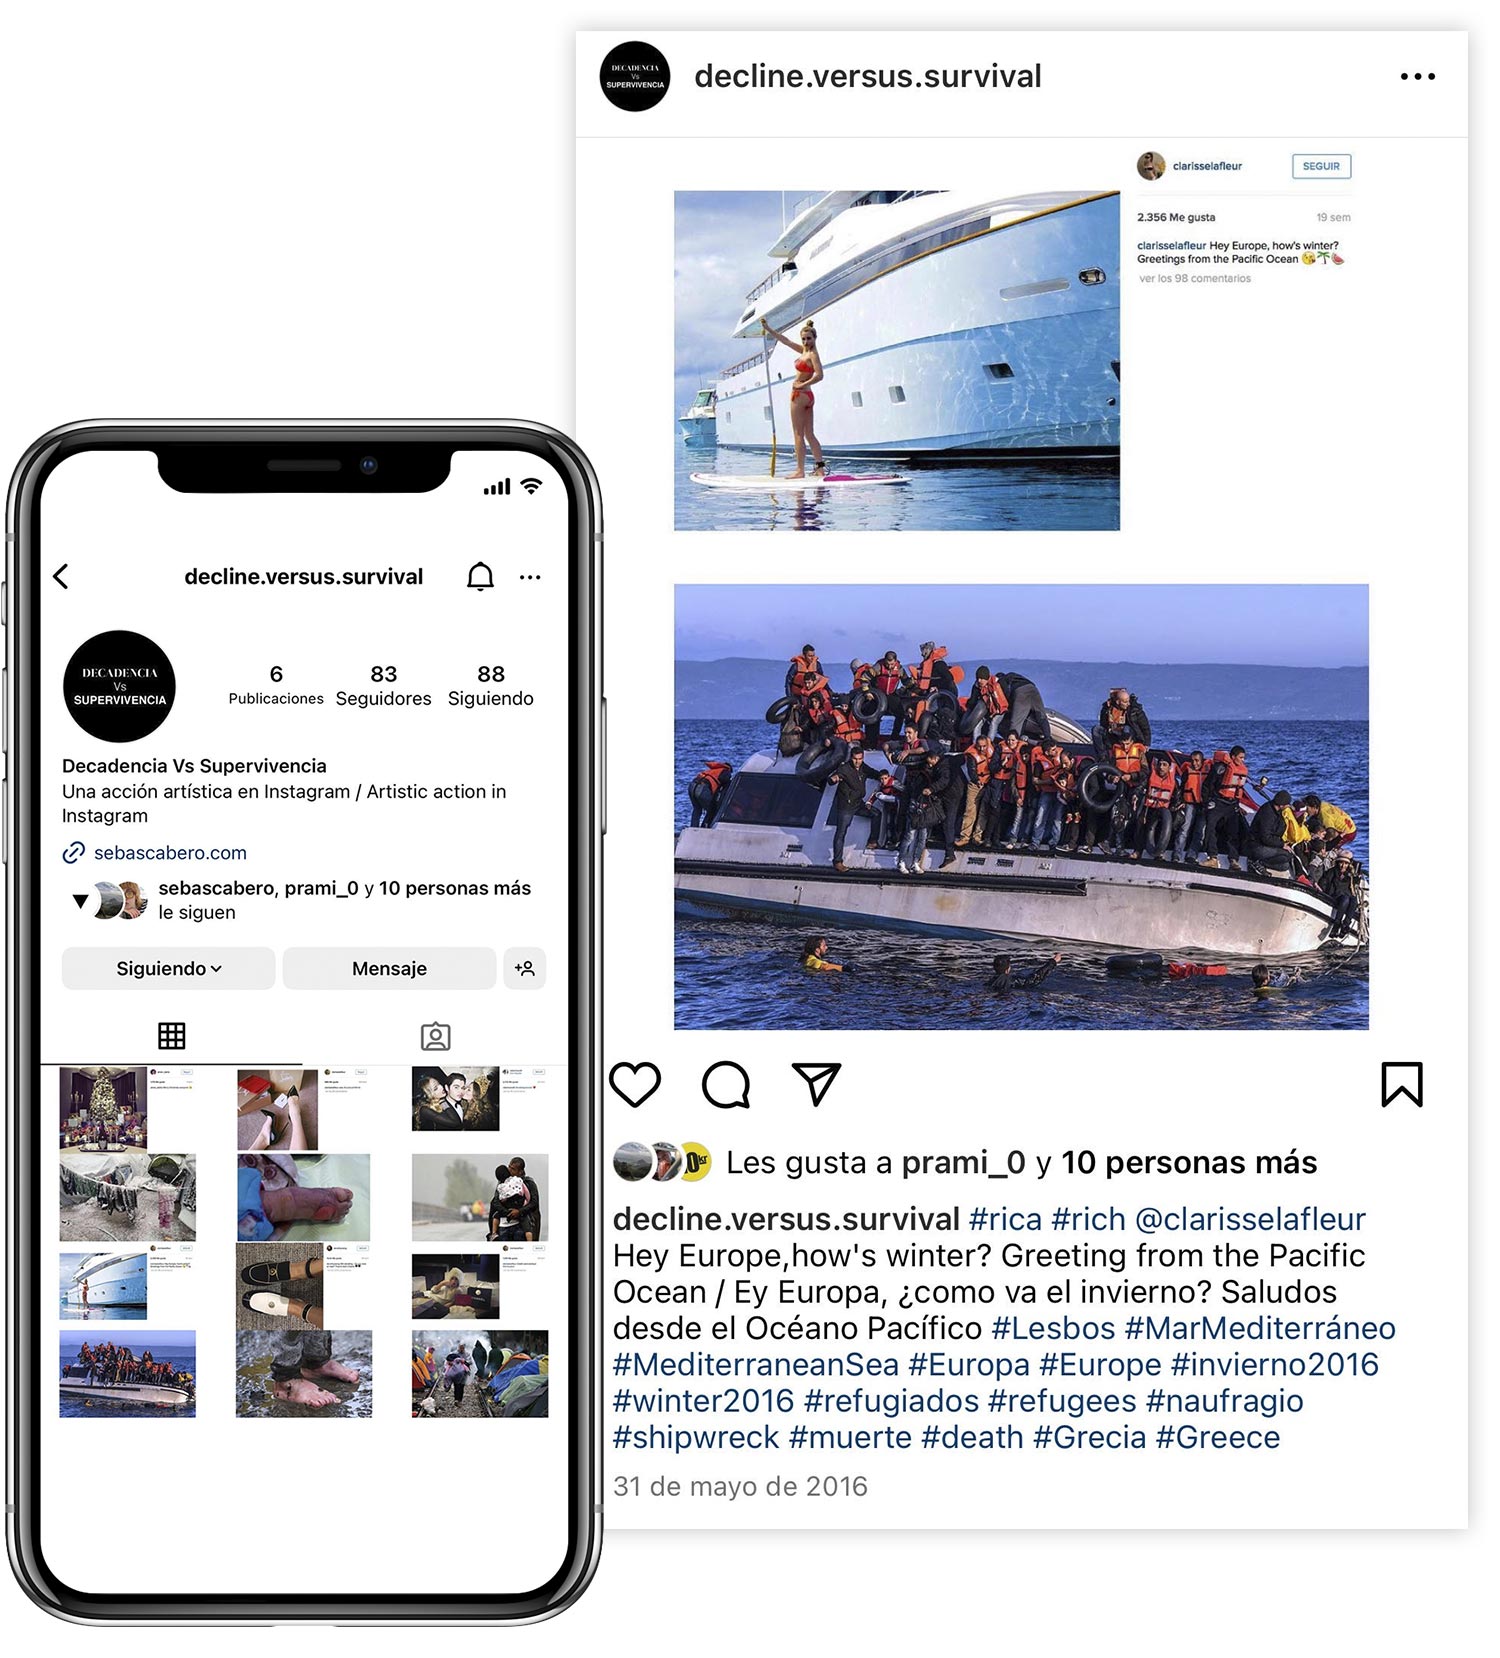The width and height of the screenshot is (1500, 1658).
Task: Tap the heart like icon on post
Action: coord(635,1084)
